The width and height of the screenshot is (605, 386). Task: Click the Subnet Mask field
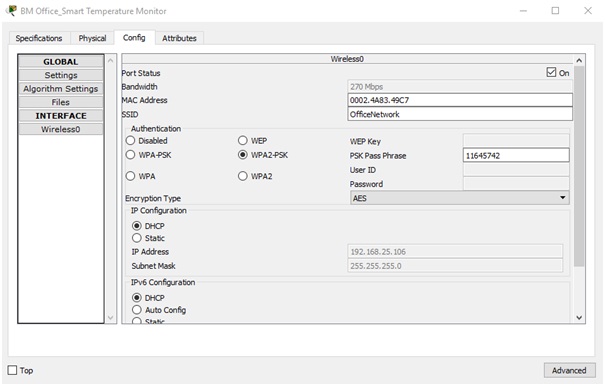455,266
